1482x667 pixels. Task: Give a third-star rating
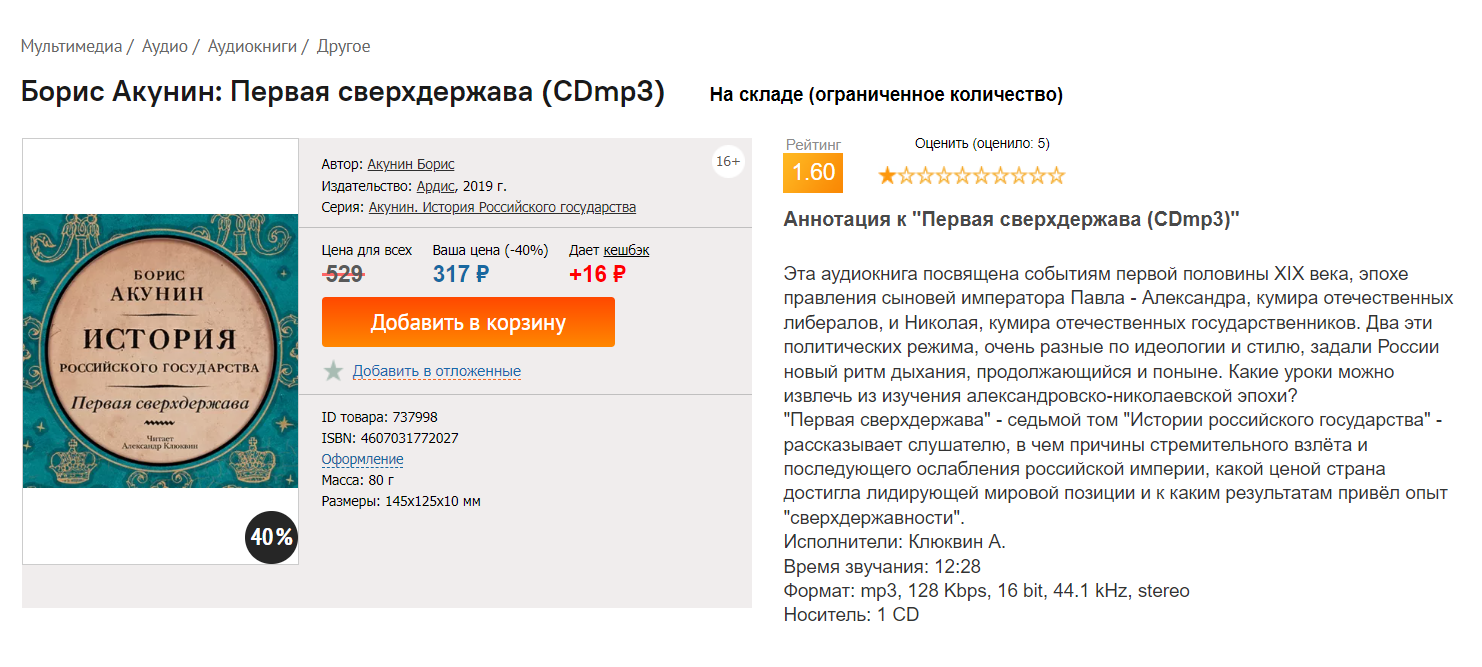tap(925, 177)
